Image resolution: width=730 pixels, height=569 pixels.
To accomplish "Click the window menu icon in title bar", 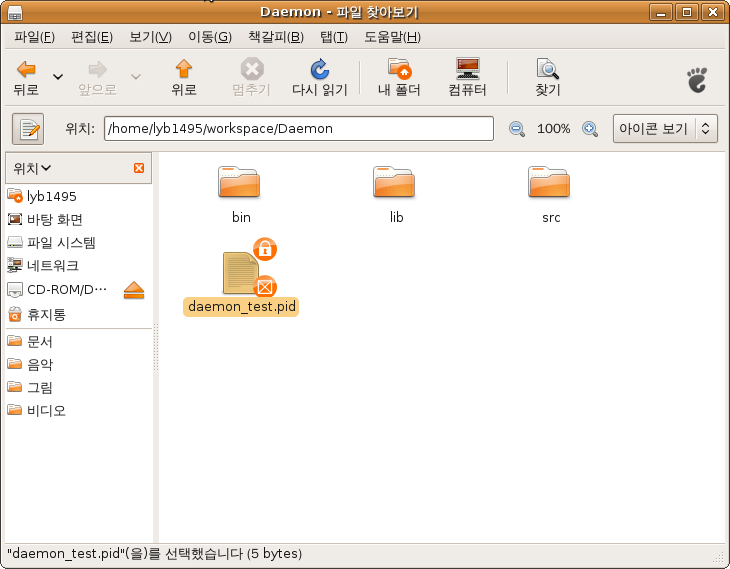I will (x=15, y=13).
